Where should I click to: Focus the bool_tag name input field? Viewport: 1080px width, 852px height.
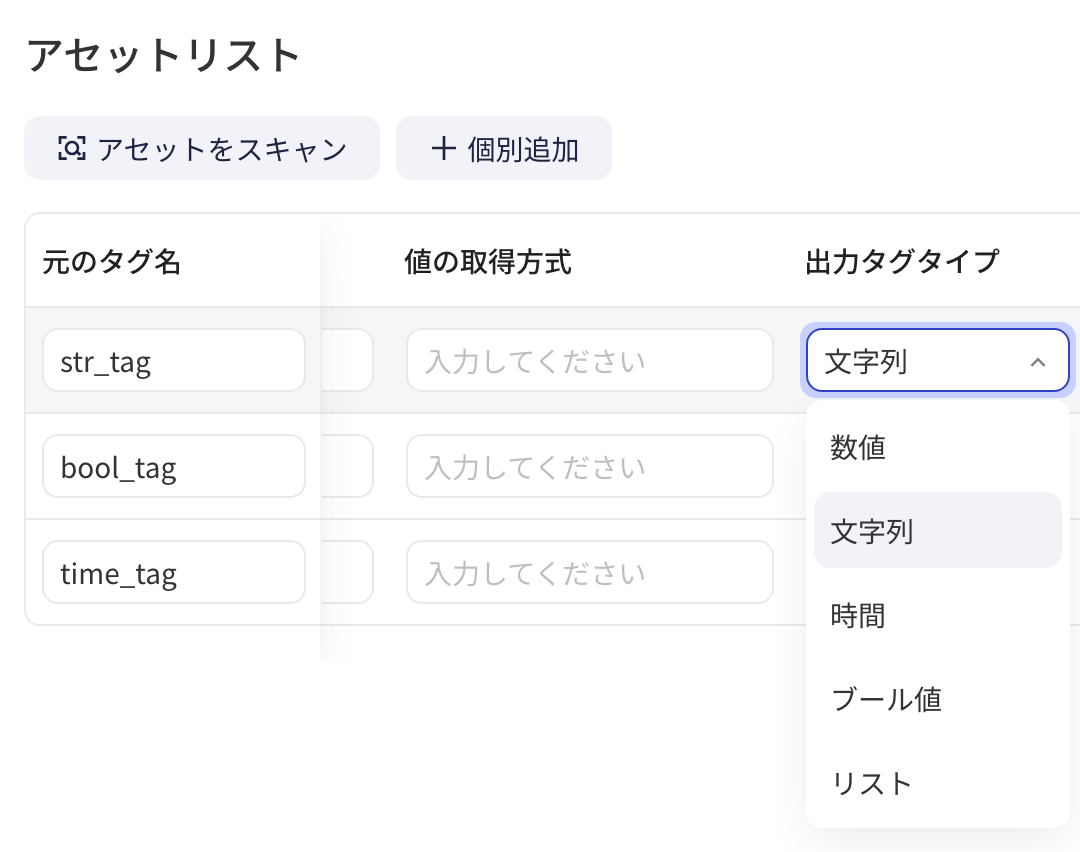pos(174,466)
